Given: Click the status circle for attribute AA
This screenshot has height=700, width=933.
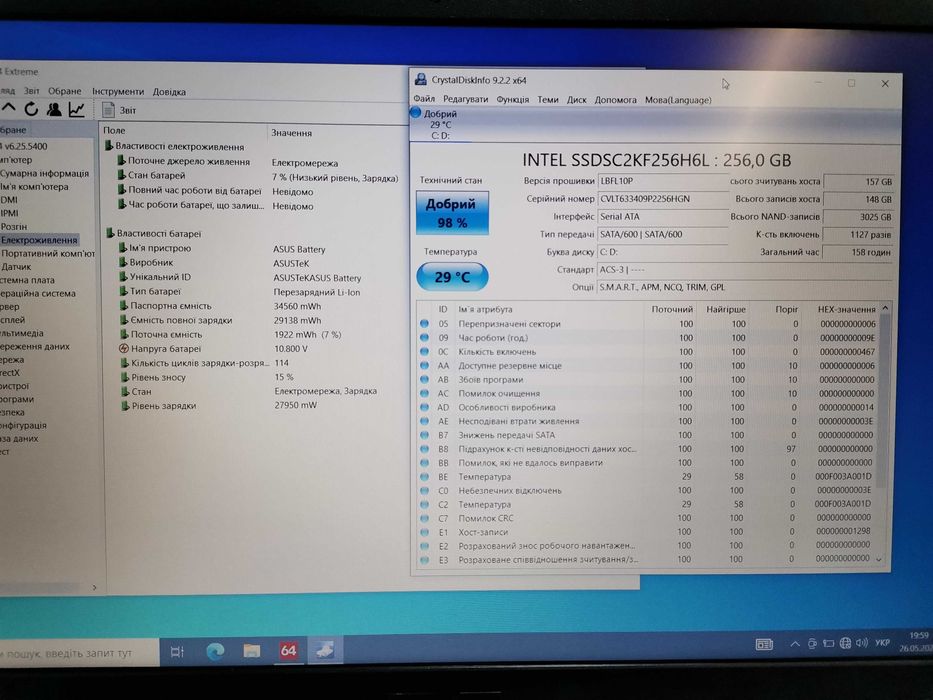Looking at the screenshot, I should pos(424,365).
